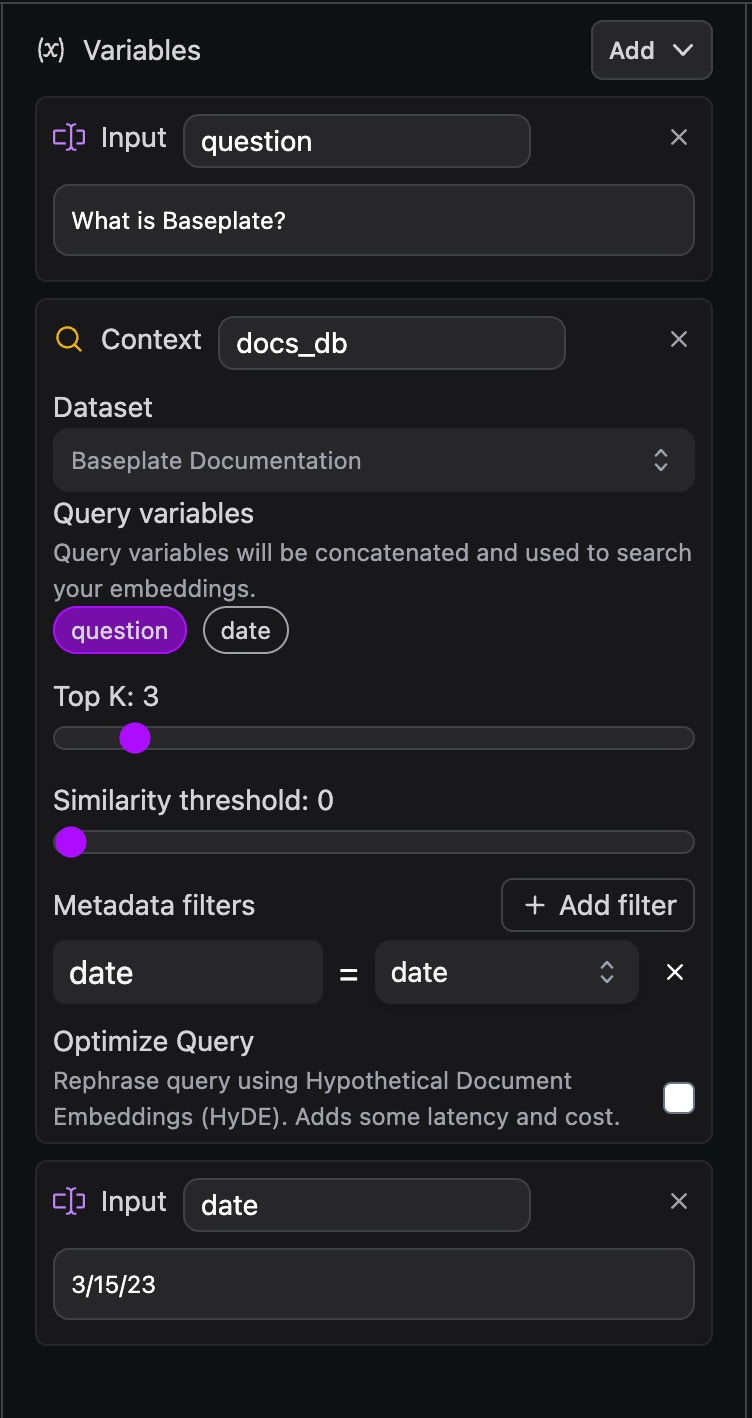The height and width of the screenshot is (1418, 752).
Task: Open the Add variable dropdown
Action: pos(651,50)
